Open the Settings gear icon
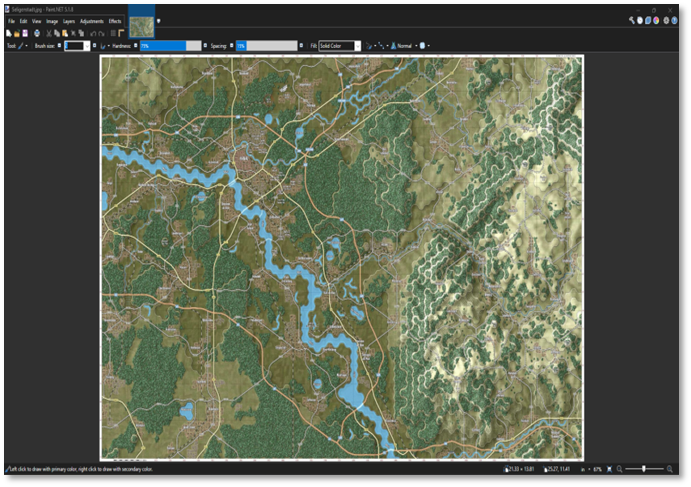 click(x=666, y=20)
